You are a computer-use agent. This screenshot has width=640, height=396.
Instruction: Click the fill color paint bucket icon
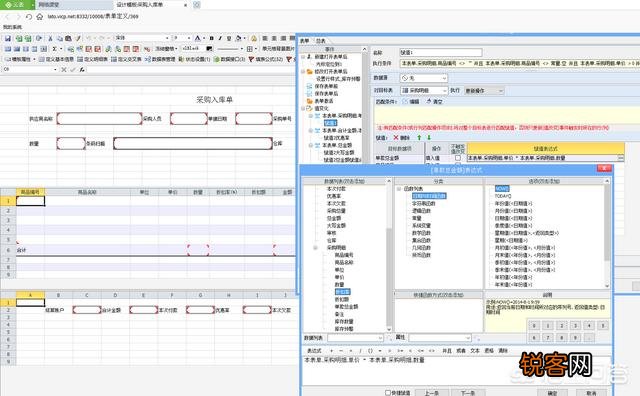239,38
